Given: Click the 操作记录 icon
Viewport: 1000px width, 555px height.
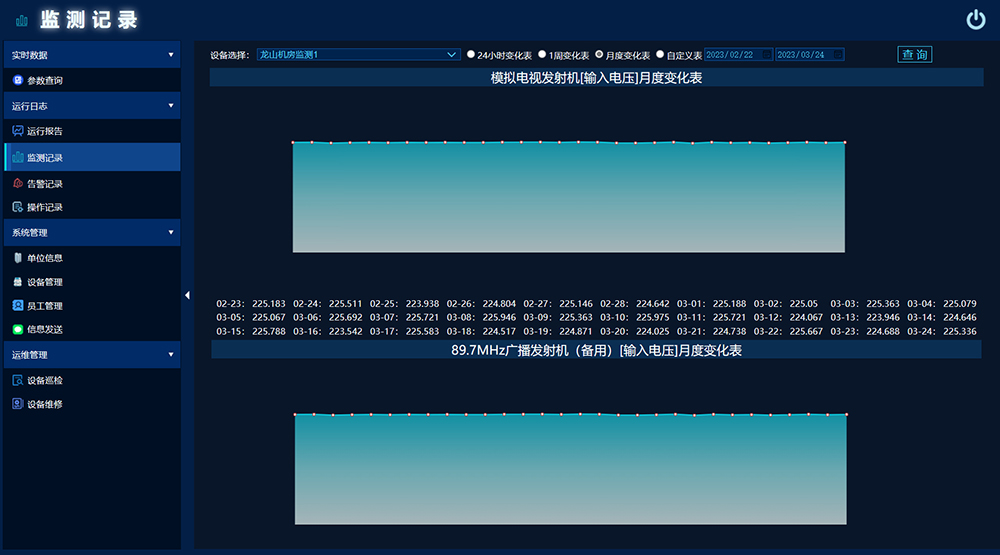Looking at the screenshot, I should [18, 207].
